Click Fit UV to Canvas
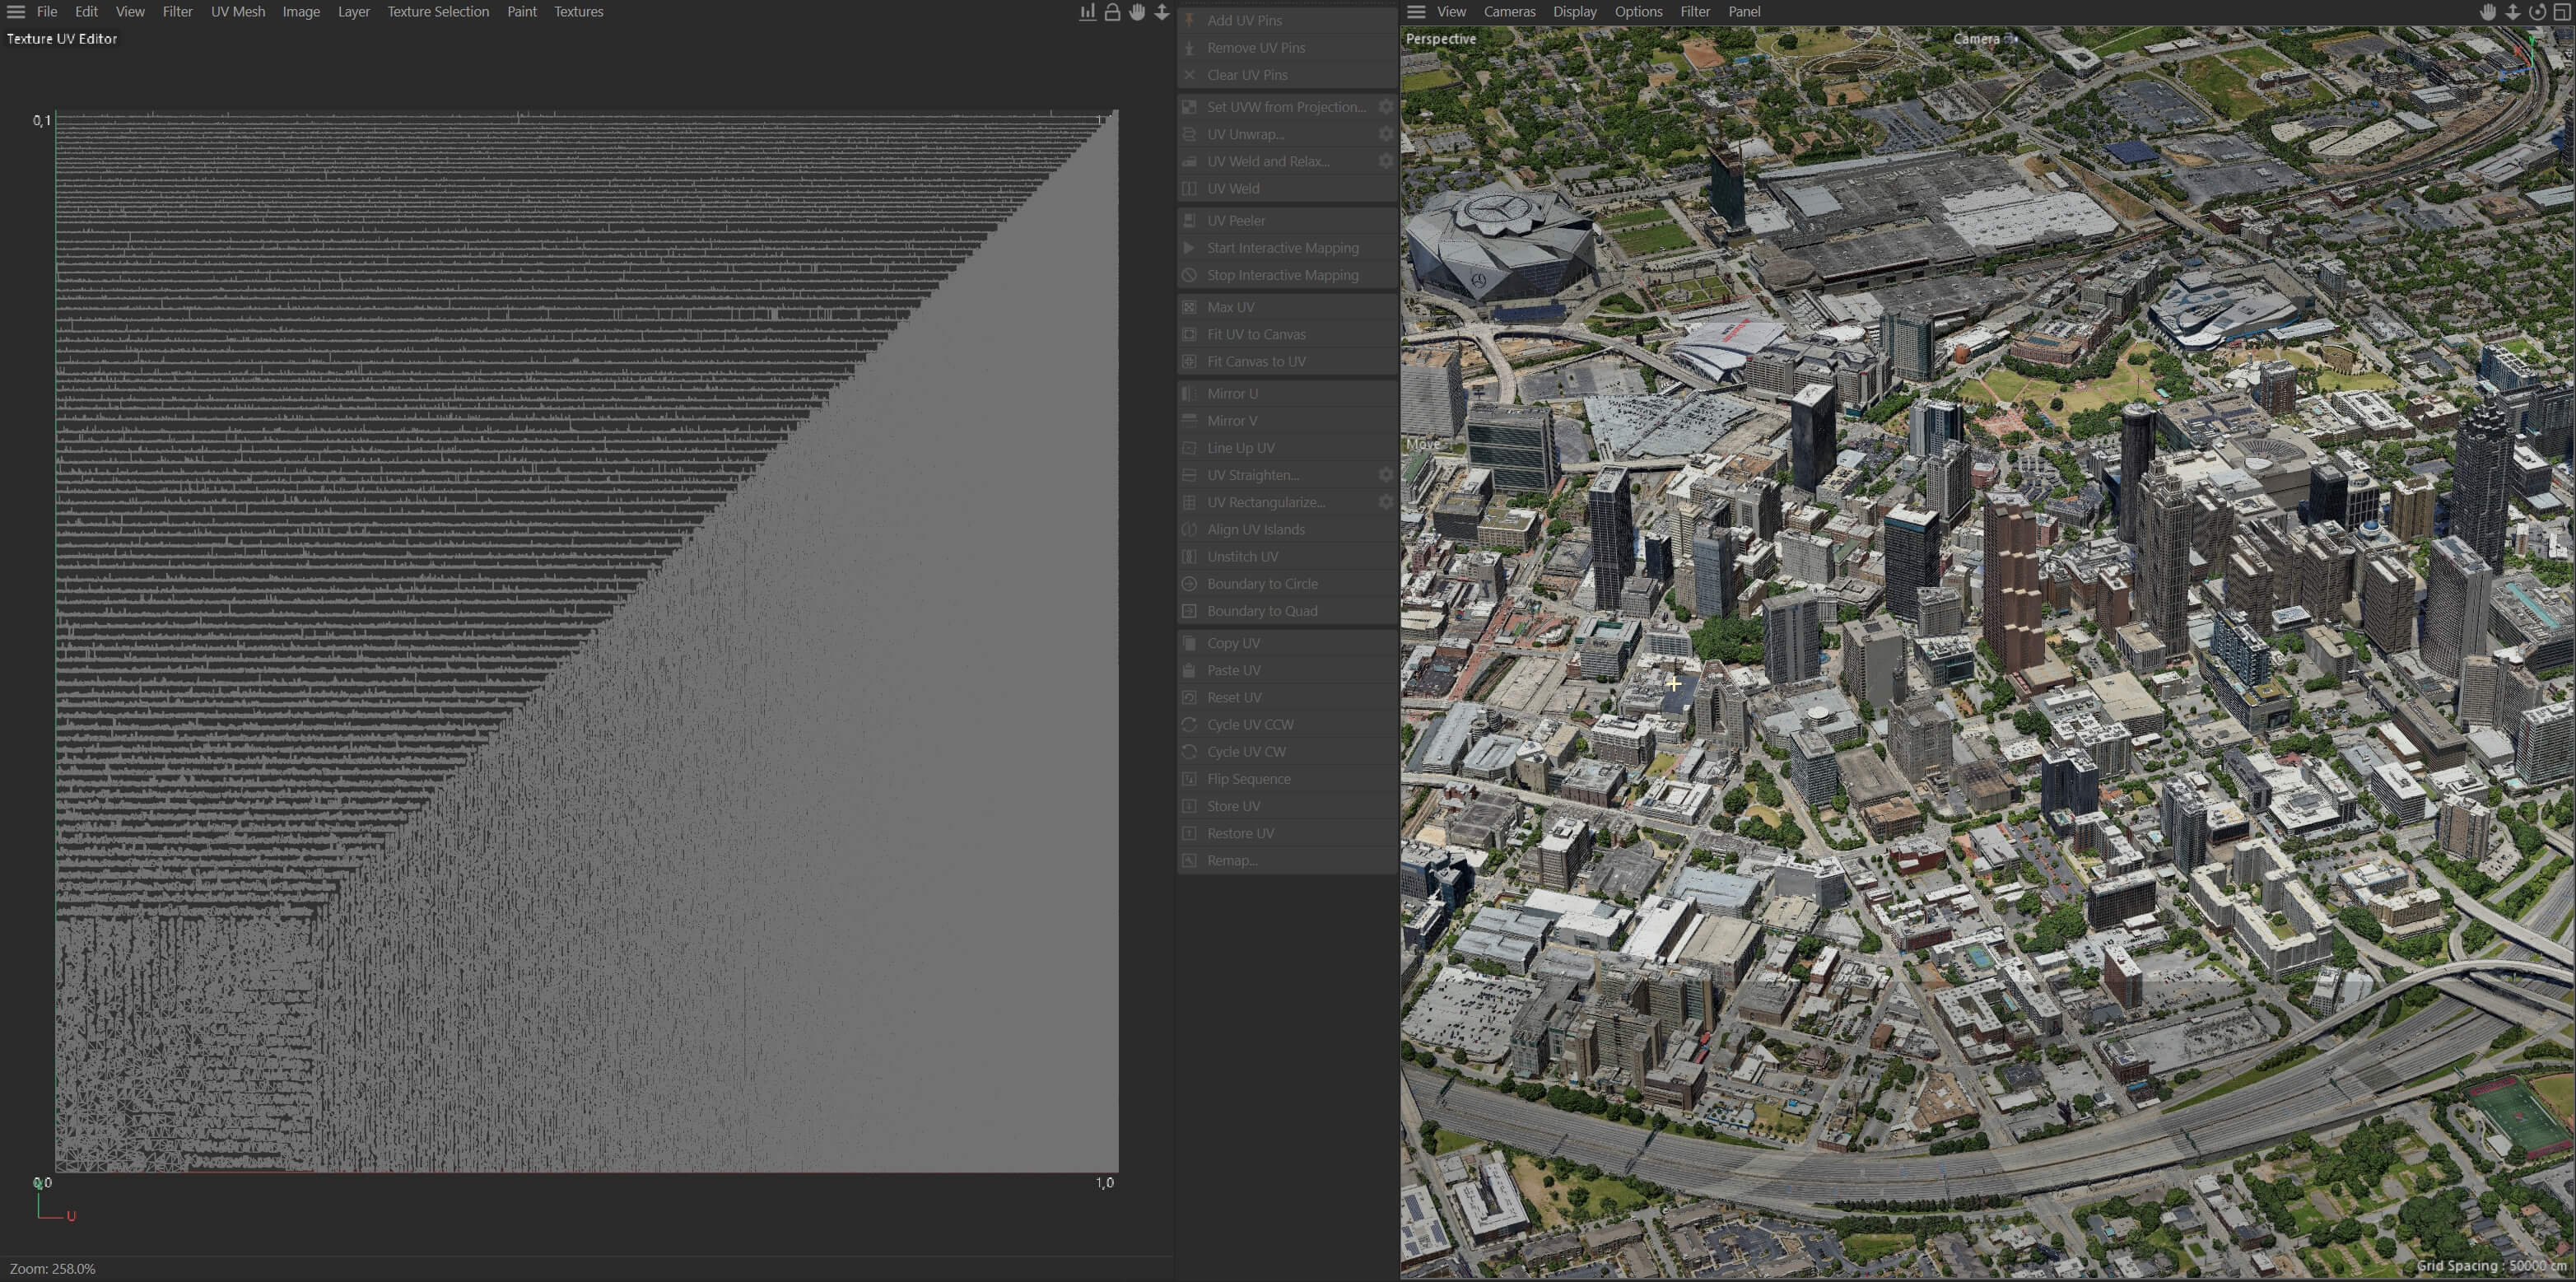Image resolution: width=2576 pixels, height=1282 pixels. [1288, 334]
